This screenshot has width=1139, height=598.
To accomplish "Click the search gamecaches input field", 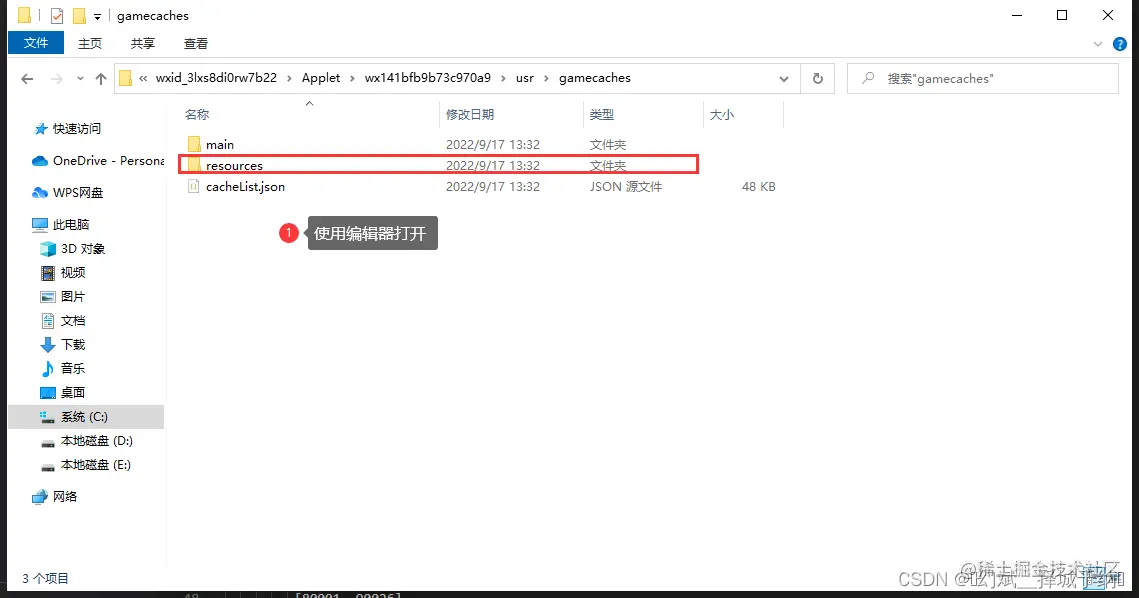I will point(983,78).
